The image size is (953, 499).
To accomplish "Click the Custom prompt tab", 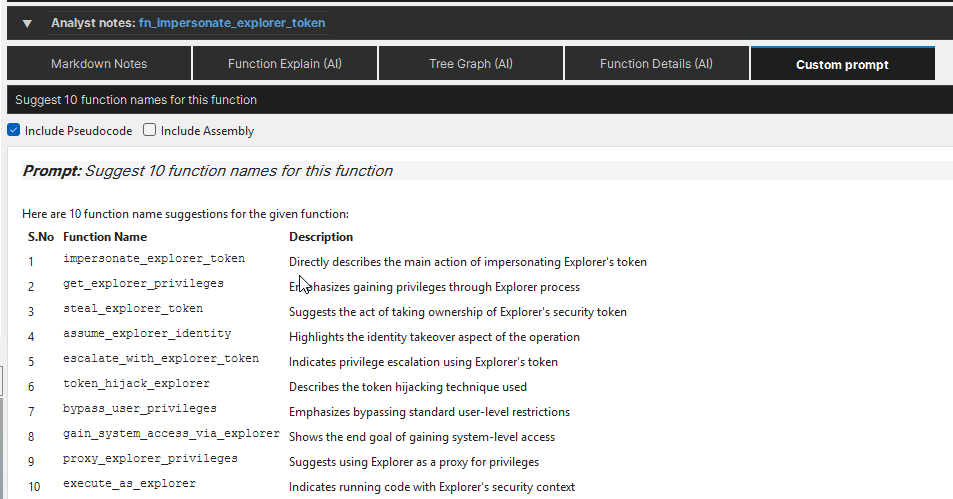I will click(842, 64).
